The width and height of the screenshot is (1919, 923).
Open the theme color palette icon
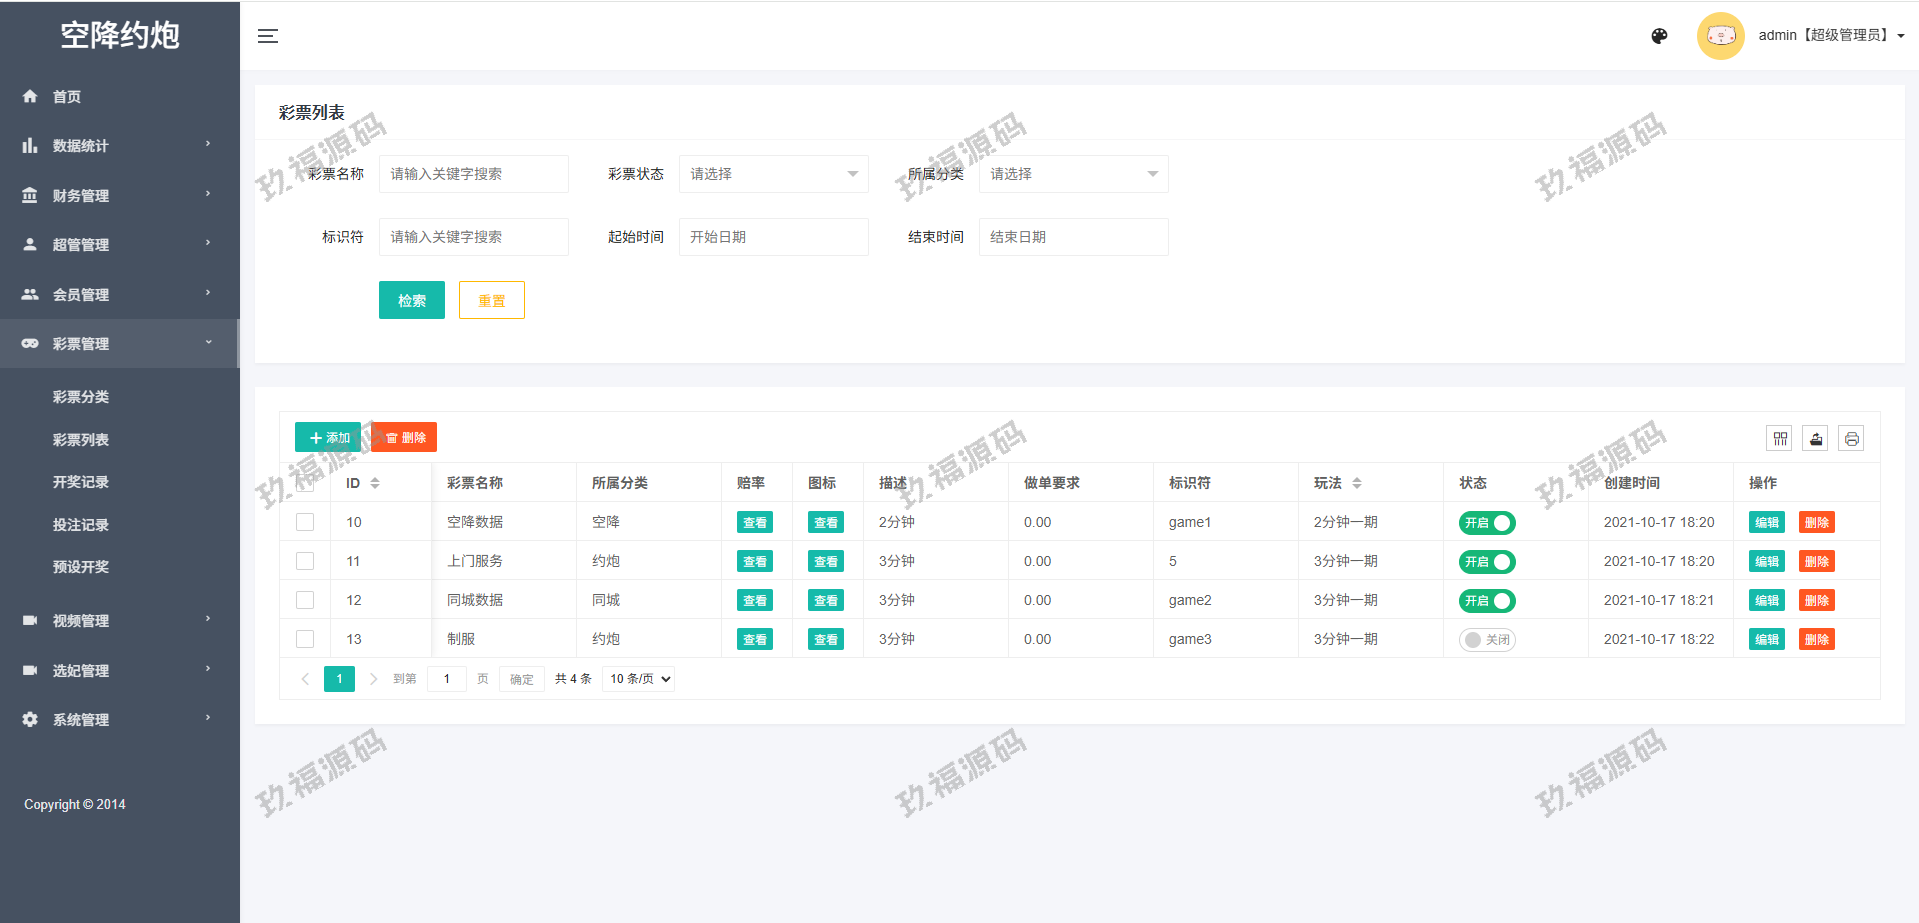tap(1659, 36)
